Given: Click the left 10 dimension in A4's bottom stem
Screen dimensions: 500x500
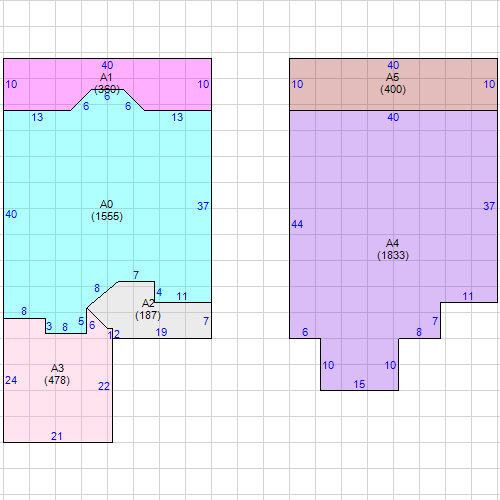Looking at the screenshot, I should (x=328, y=365).
